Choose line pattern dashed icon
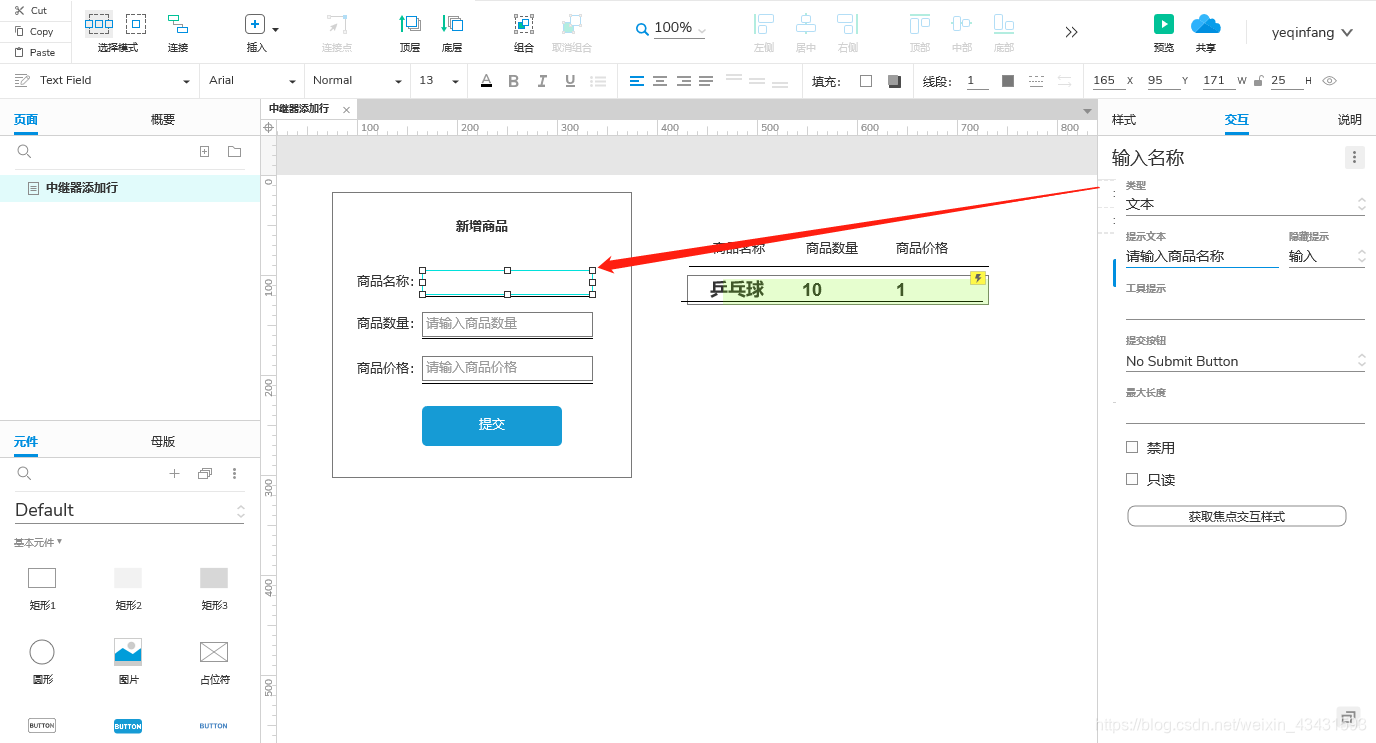 (x=1036, y=81)
